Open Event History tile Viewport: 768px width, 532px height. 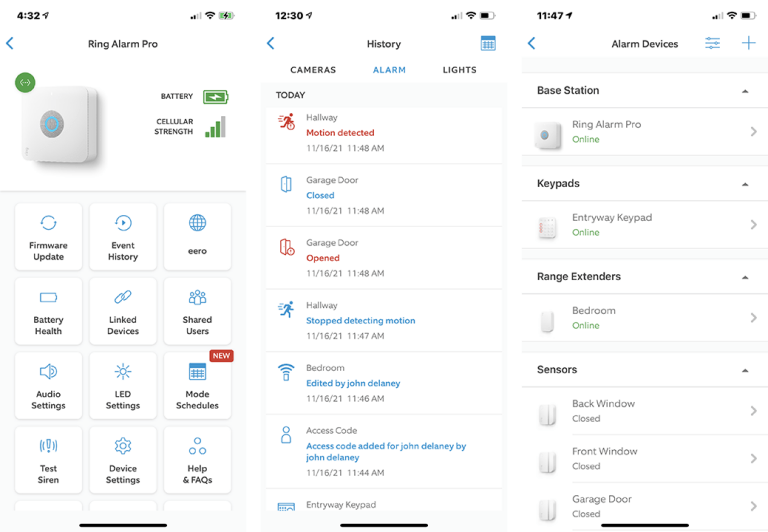click(123, 237)
